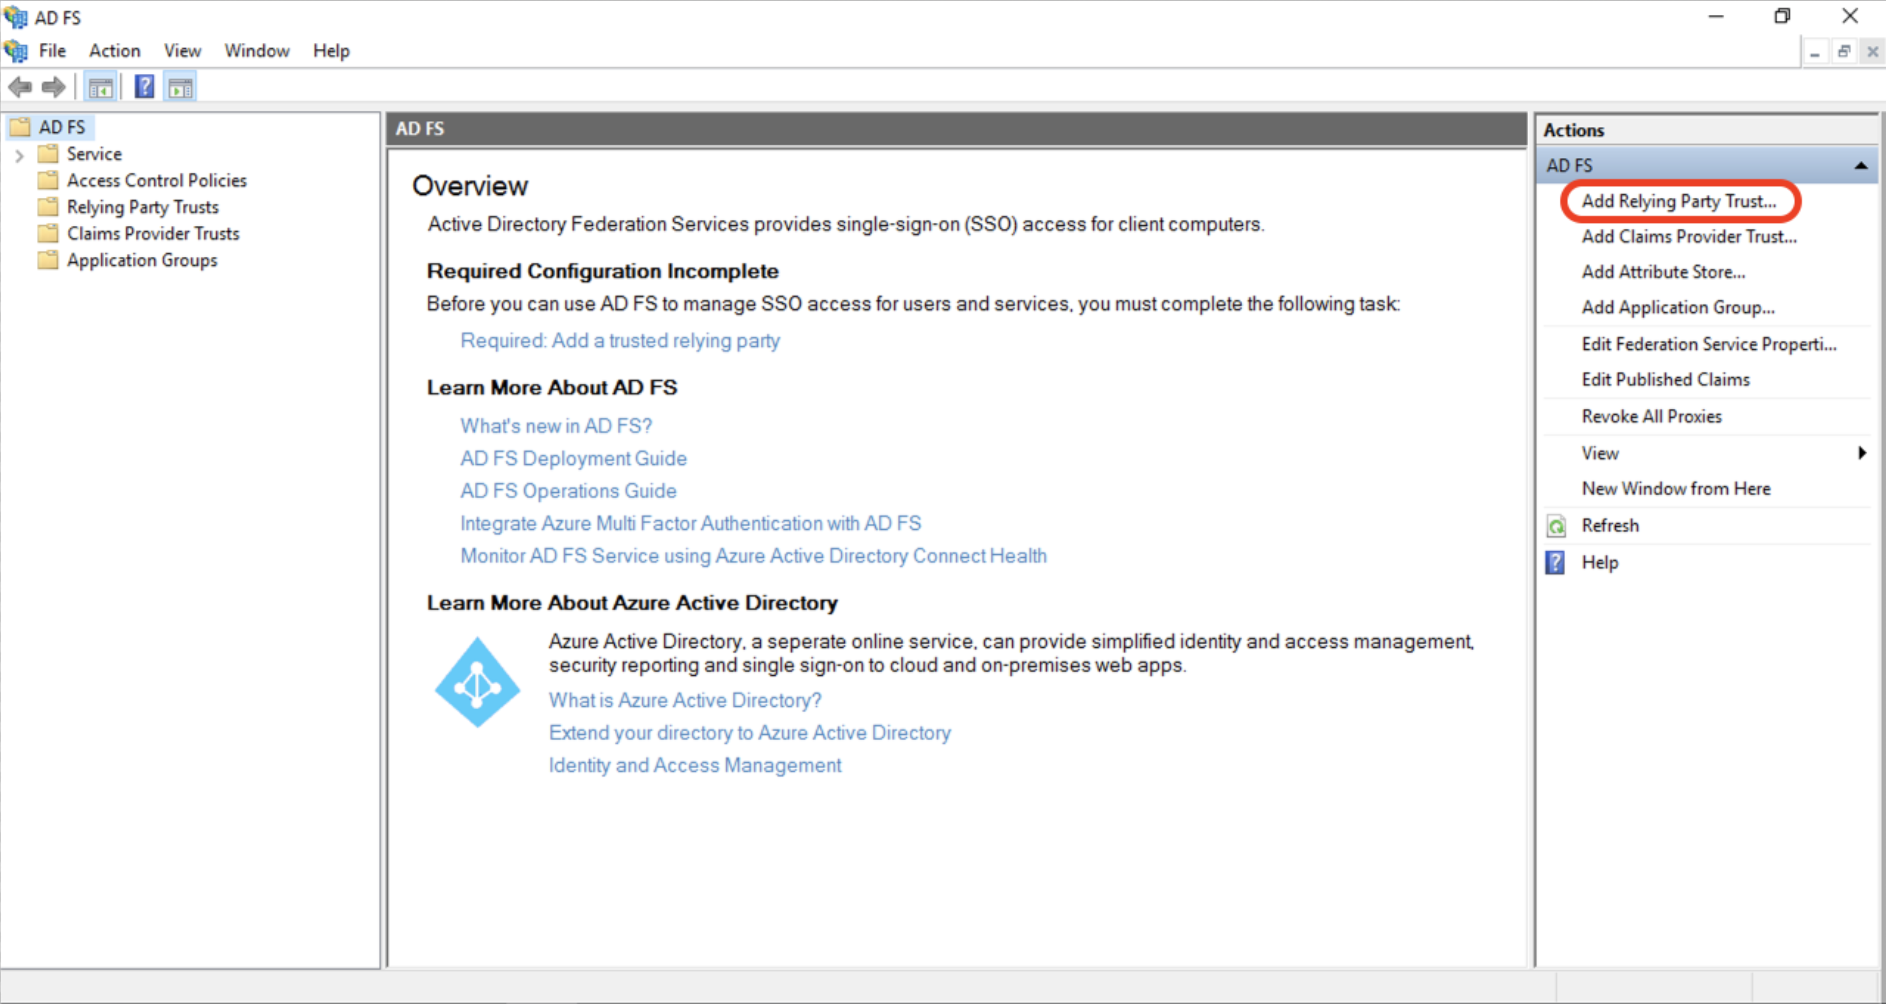This screenshot has width=1886, height=1004.
Task: Click the Help action label in Actions pane
Action: coord(1600,563)
